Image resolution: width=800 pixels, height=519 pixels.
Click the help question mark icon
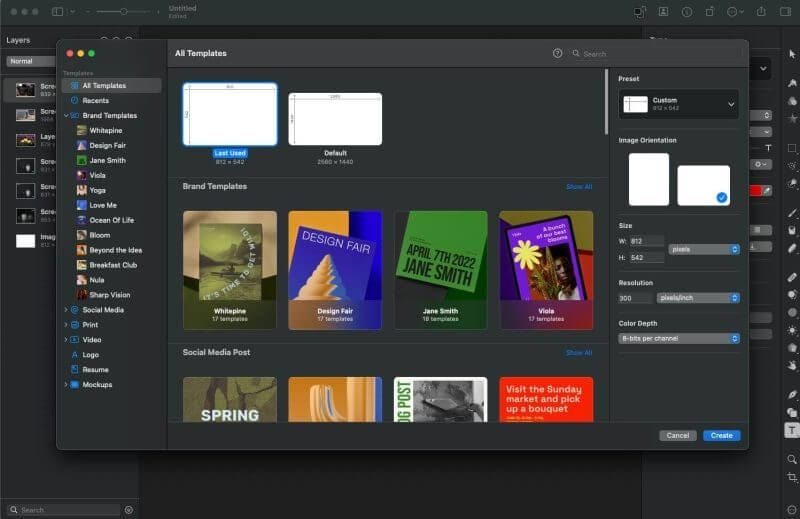coord(558,53)
